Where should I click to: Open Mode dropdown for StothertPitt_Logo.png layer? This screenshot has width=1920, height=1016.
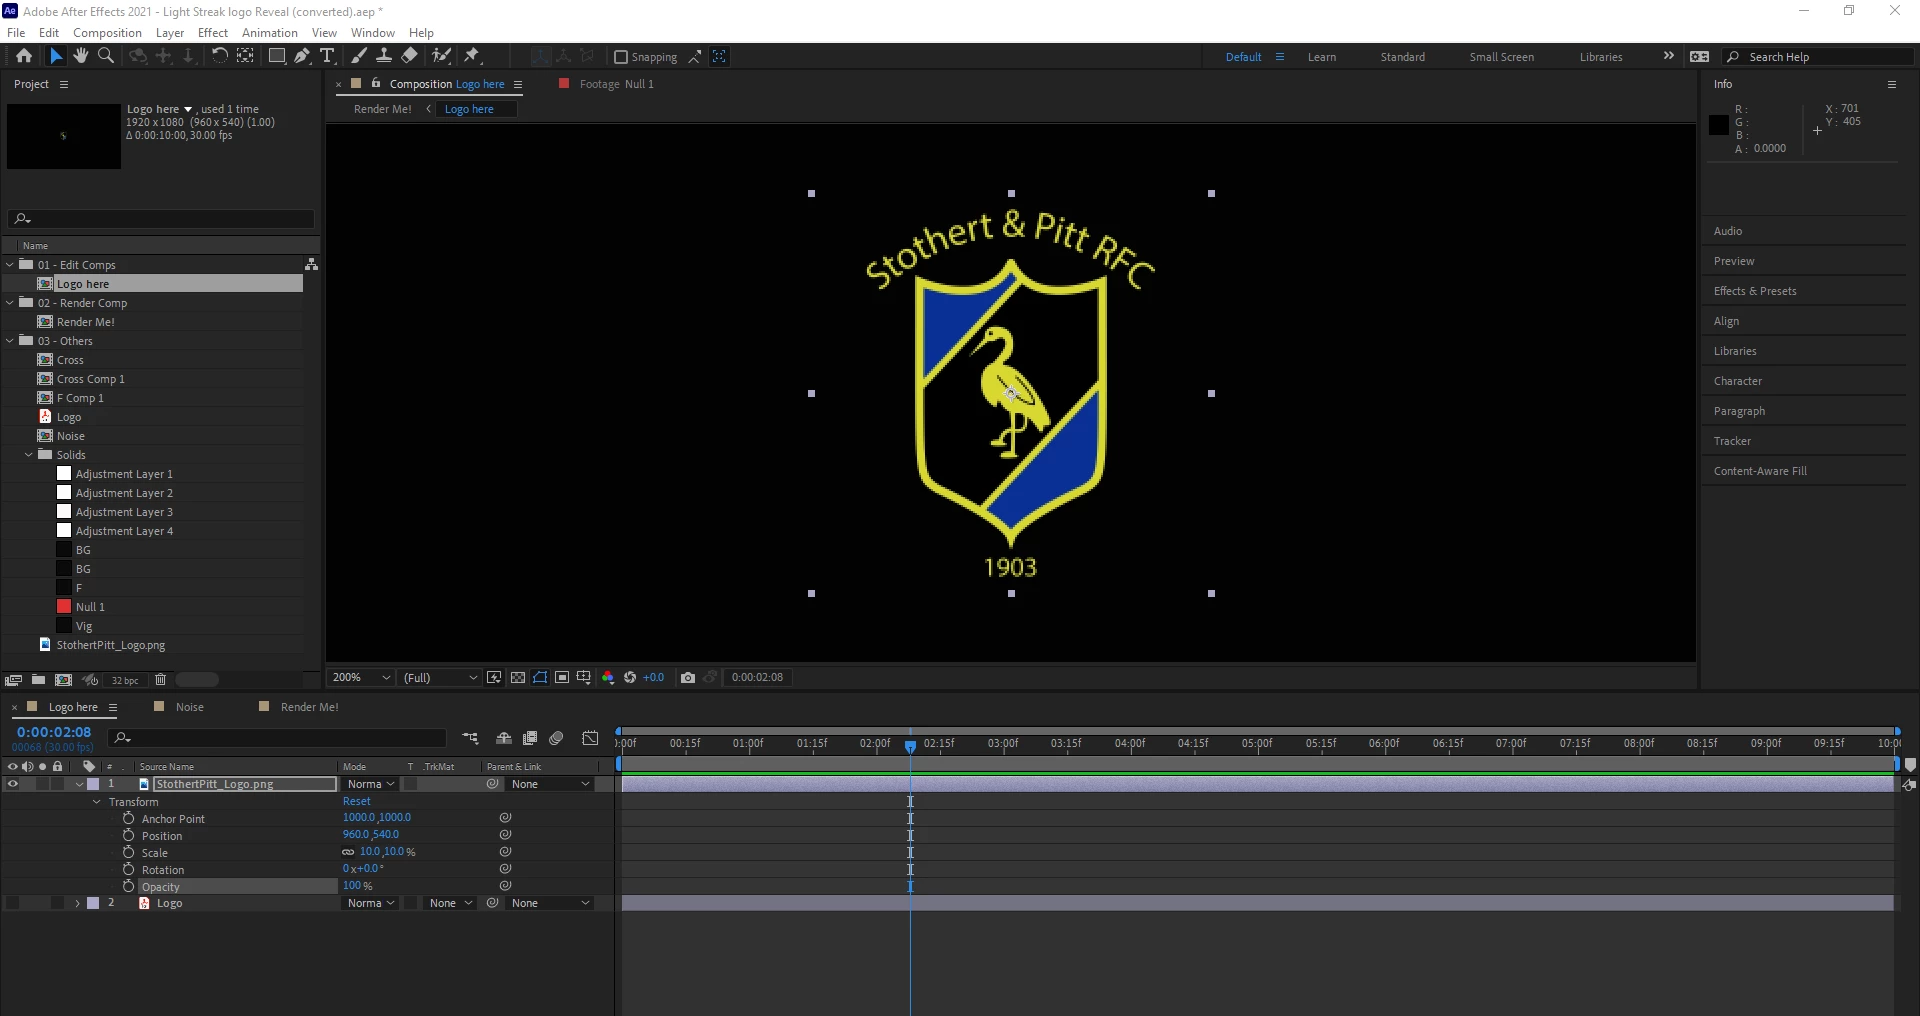pos(370,784)
